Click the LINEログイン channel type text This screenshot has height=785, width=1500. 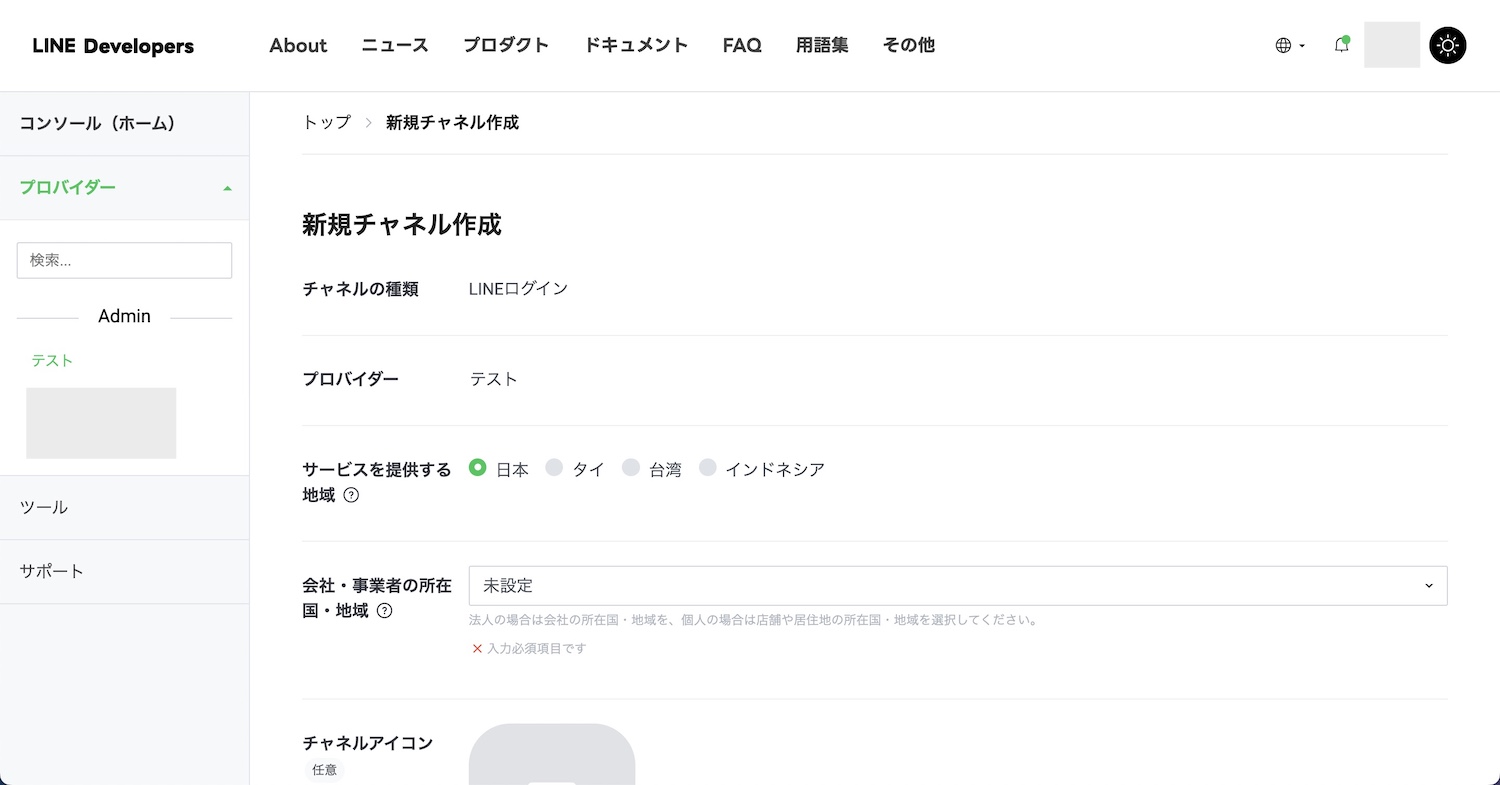pyautogui.click(x=518, y=288)
